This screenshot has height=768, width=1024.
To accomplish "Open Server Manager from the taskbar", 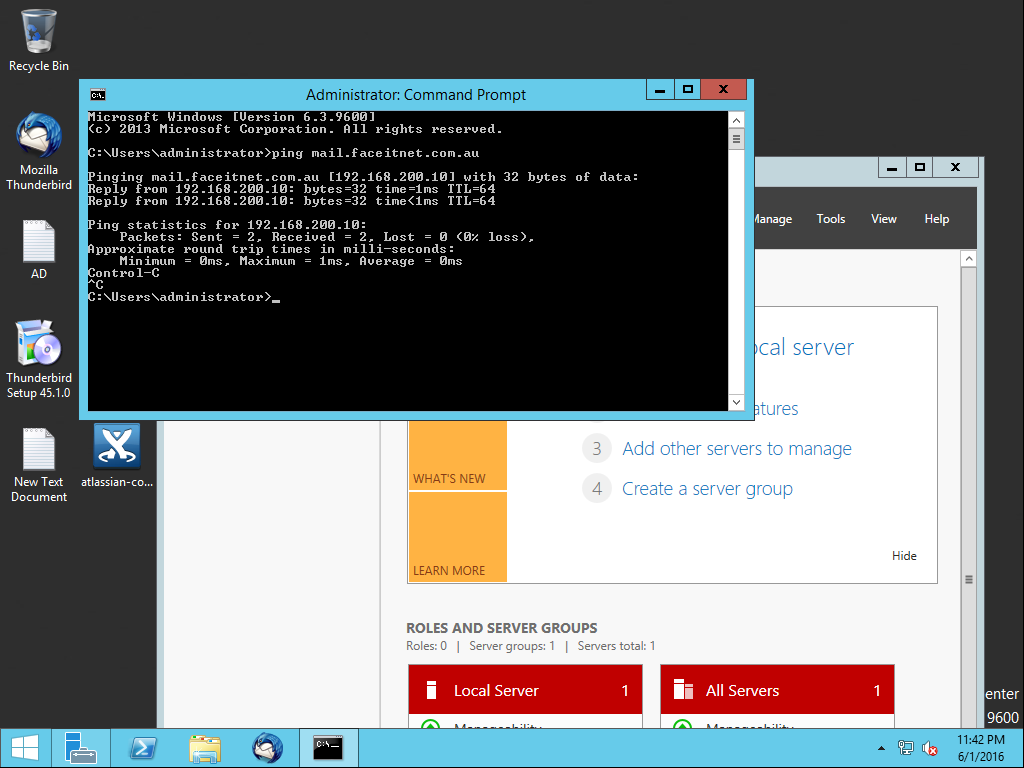I will [80, 748].
